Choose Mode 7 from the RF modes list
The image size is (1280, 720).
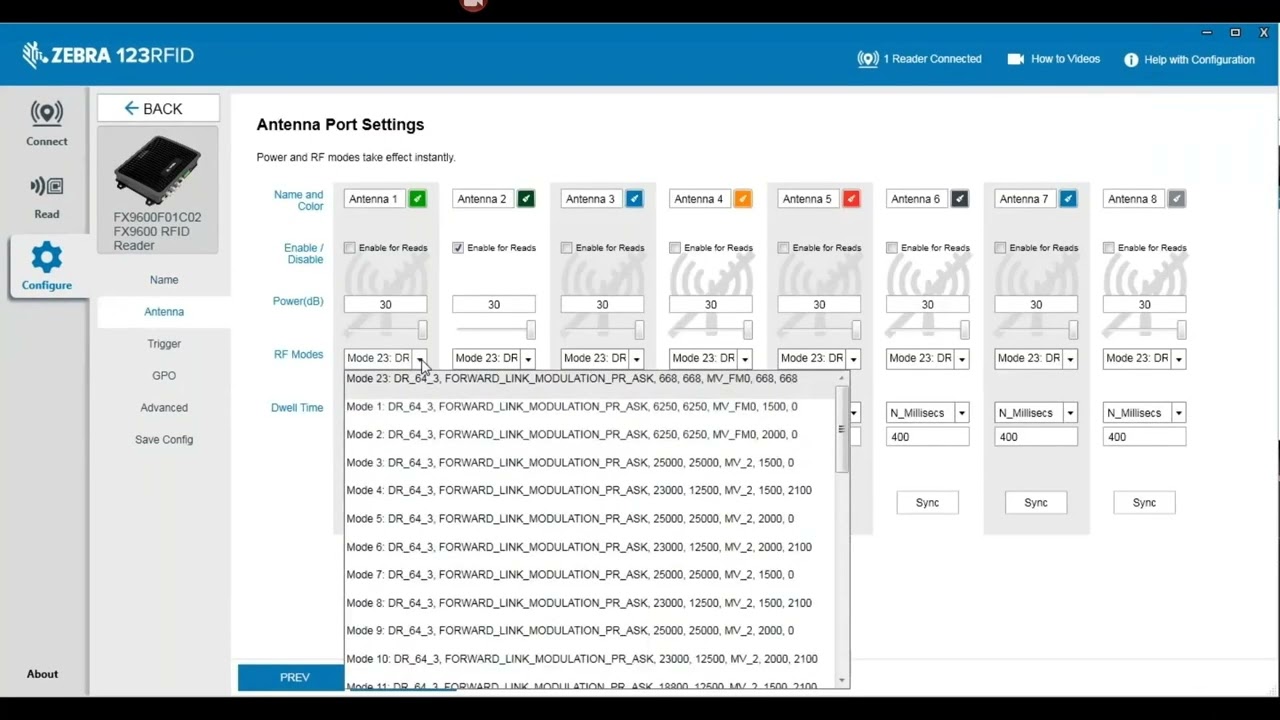(x=591, y=575)
